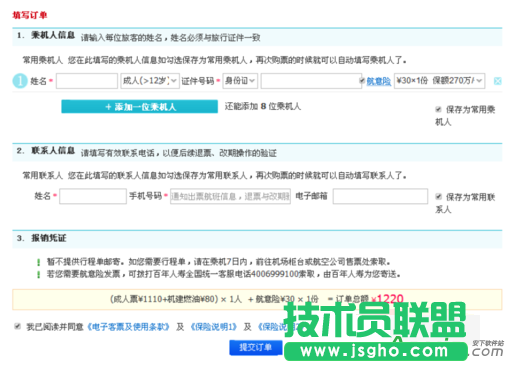Click the contact name input field
This screenshot has width=511, height=367.
pyautogui.click(x=93, y=196)
